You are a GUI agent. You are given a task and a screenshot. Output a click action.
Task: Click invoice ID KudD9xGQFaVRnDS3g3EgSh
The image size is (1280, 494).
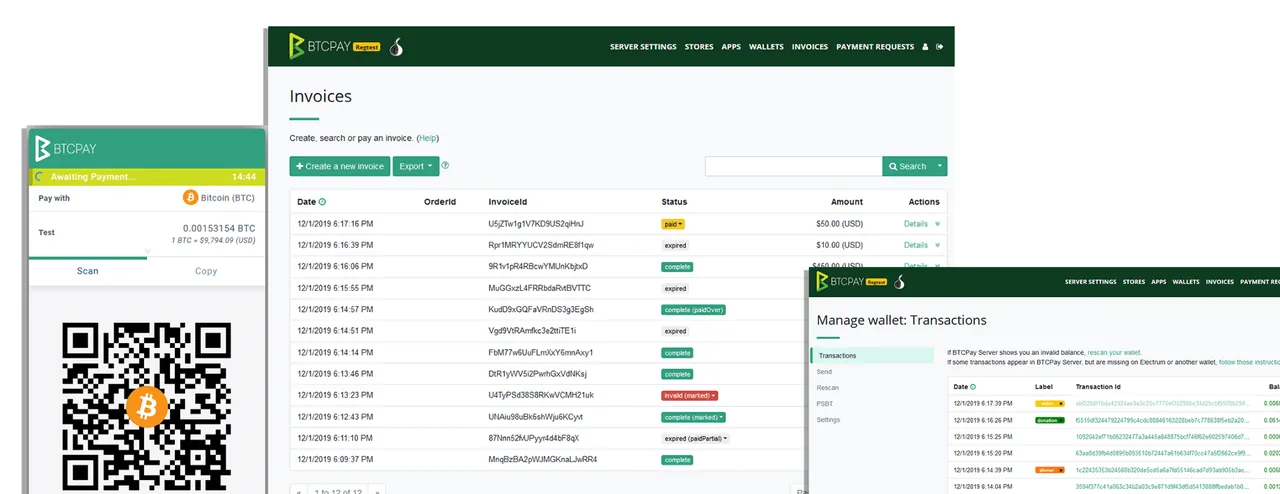(x=540, y=310)
